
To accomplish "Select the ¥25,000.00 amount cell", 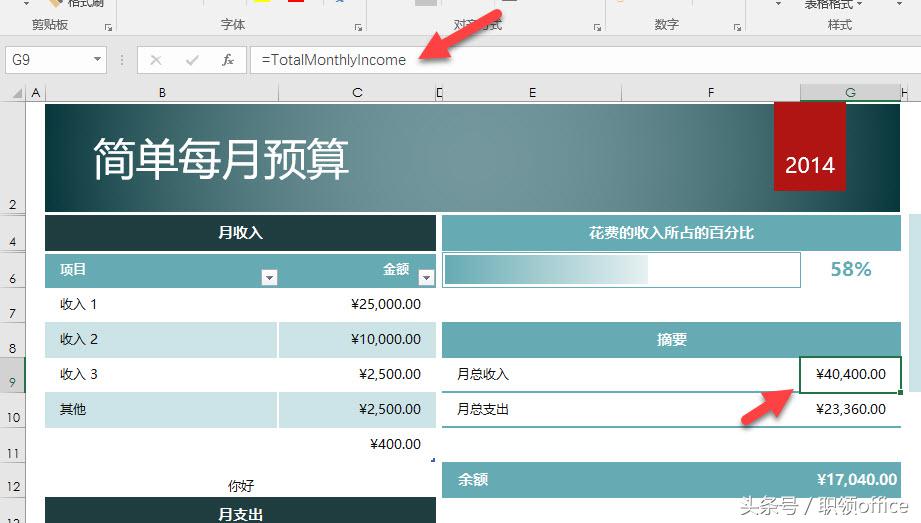I will (x=357, y=304).
